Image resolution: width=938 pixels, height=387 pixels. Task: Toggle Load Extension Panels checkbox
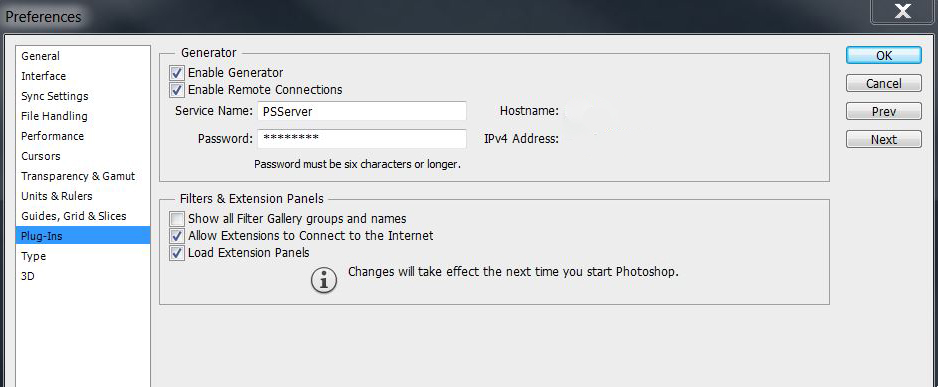click(x=176, y=253)
